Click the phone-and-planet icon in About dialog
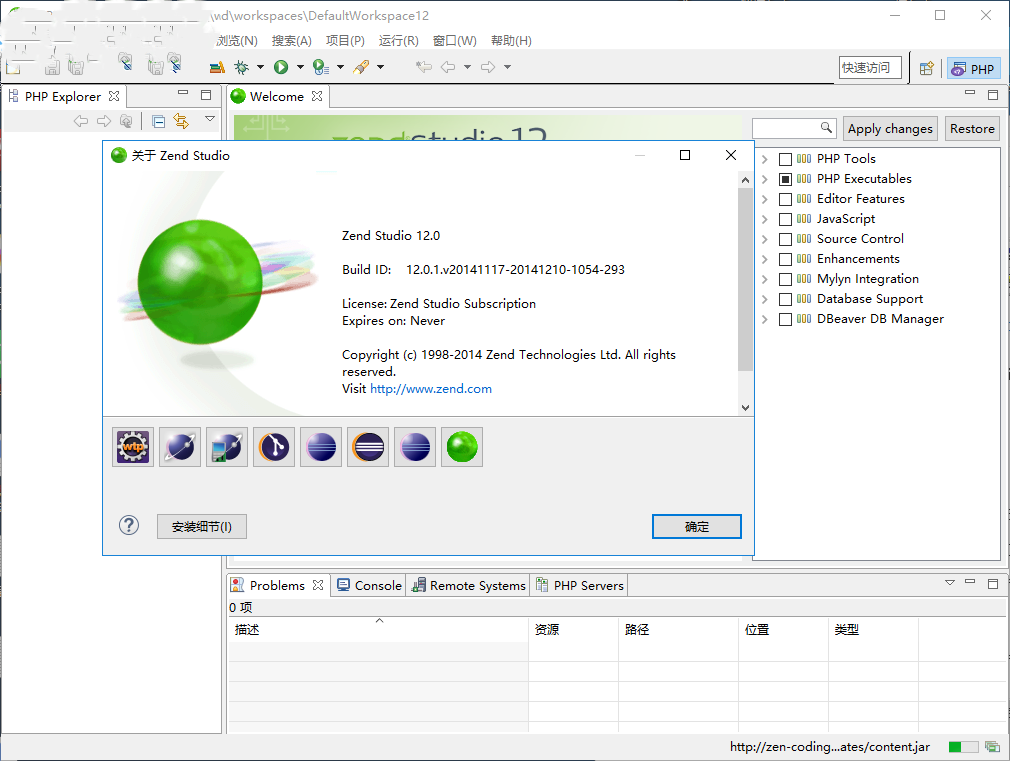Viewport: 1010px width, 761px height. click(x=227, y=447)
